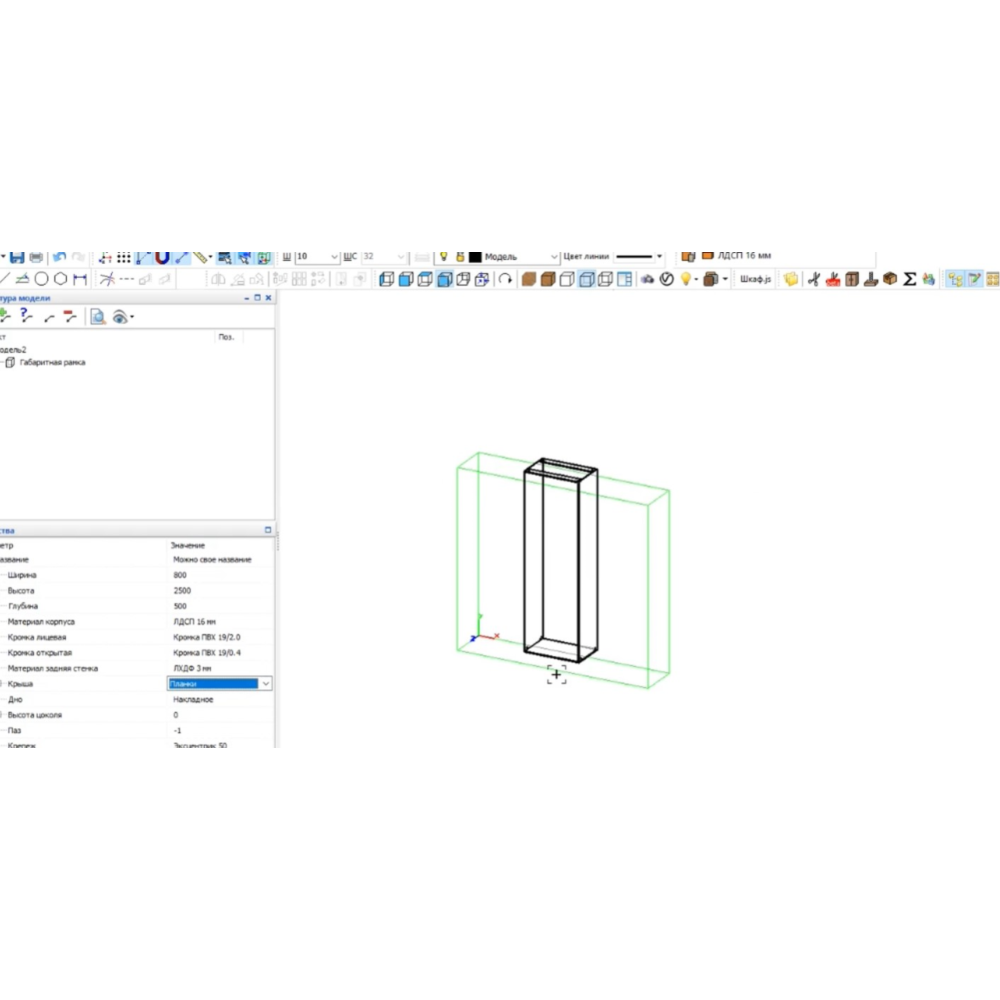Viewport: 1000px width, 1000px height.
Task: Click the black color swatch in toolbar
Action: [x=475, y=257]
